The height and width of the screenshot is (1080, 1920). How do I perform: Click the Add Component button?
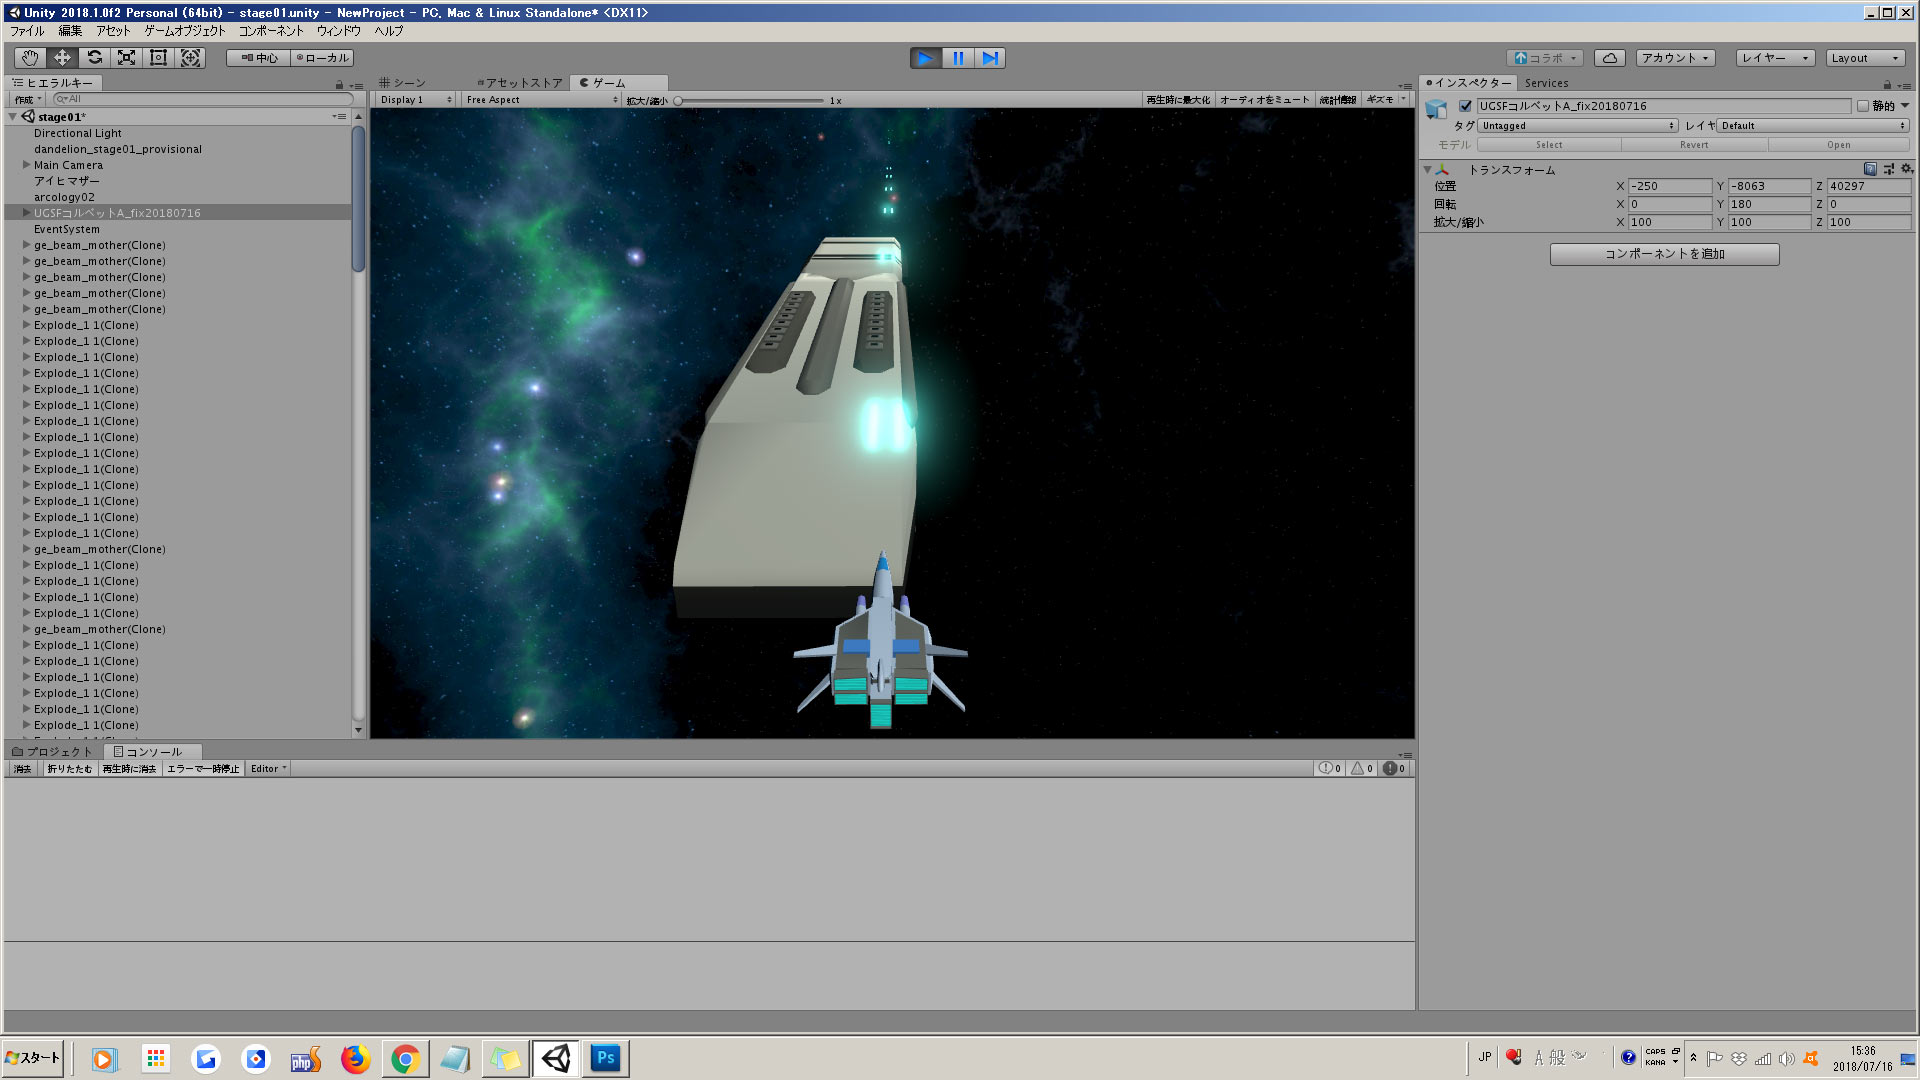[1664, 254]
